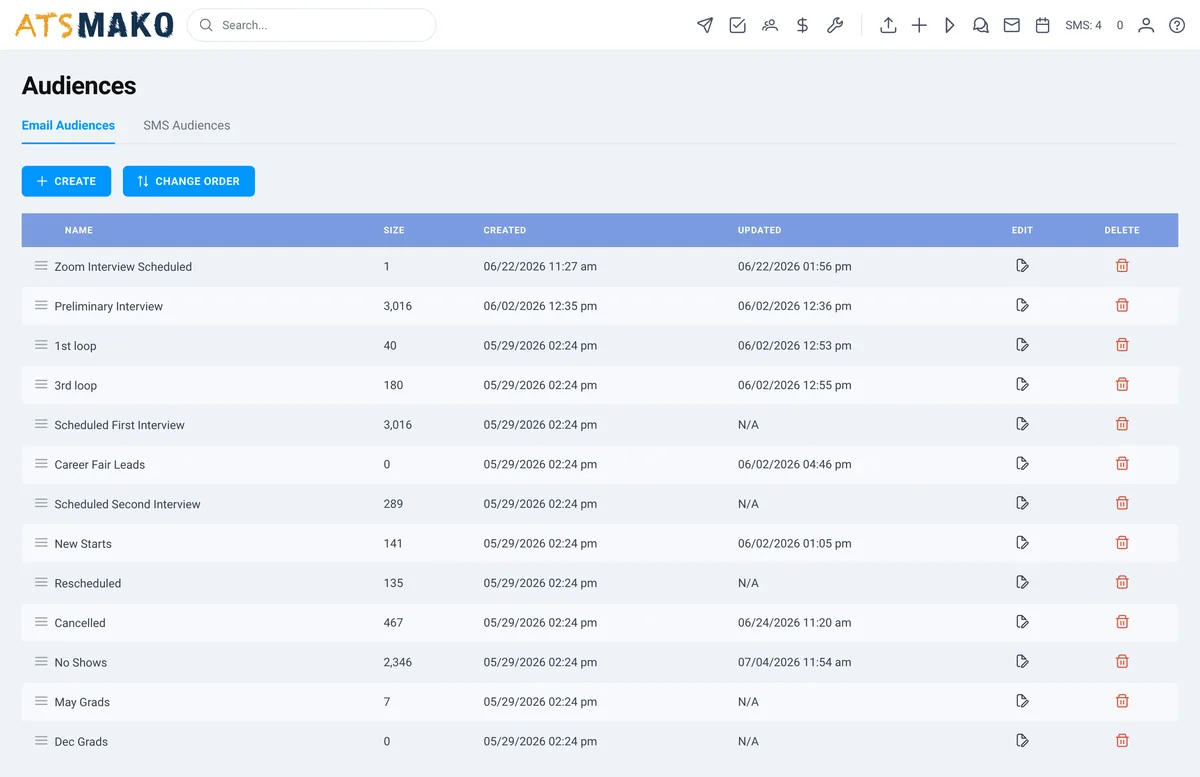Screen dimensions: 1200x777
Task: Edit the Zoom Interview Scheduled audience
Action: point(1022,266)
